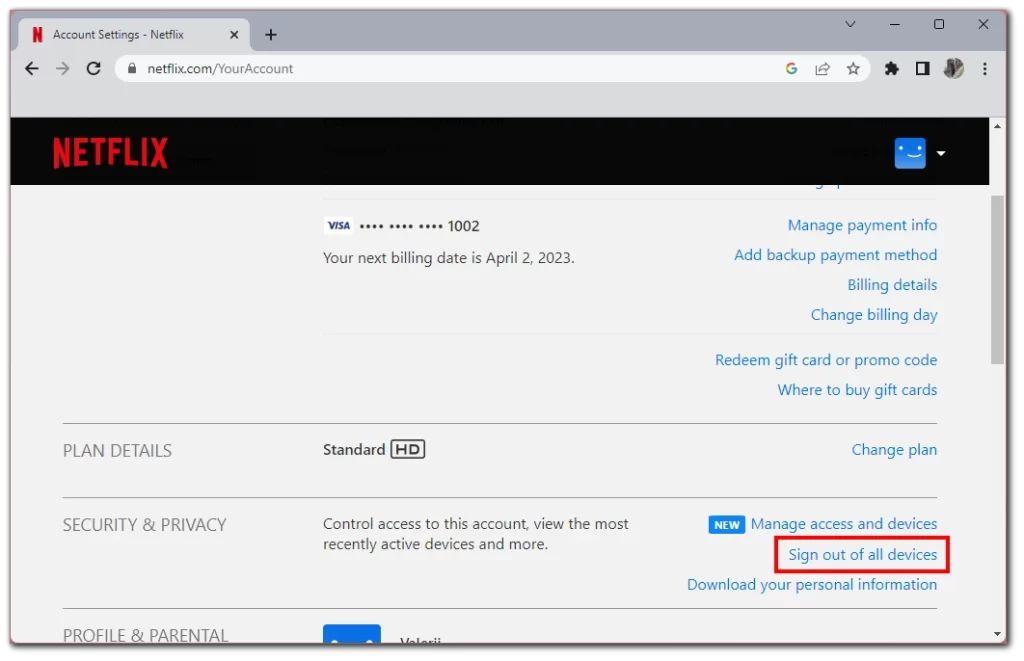The width and height of the screenshot is (1024, 661).
Task: Go back using the browser back arrow
Action: tap(31, 69)
